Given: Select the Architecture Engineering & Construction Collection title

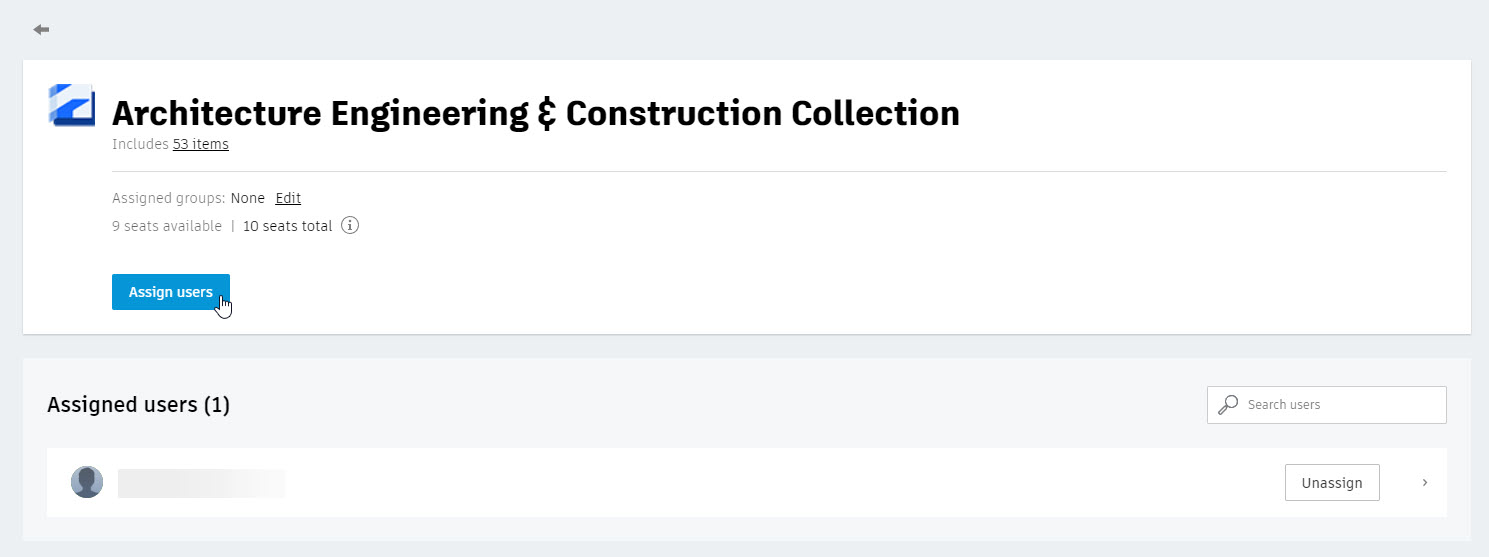Looking at the screenshot, I should 536,113.
